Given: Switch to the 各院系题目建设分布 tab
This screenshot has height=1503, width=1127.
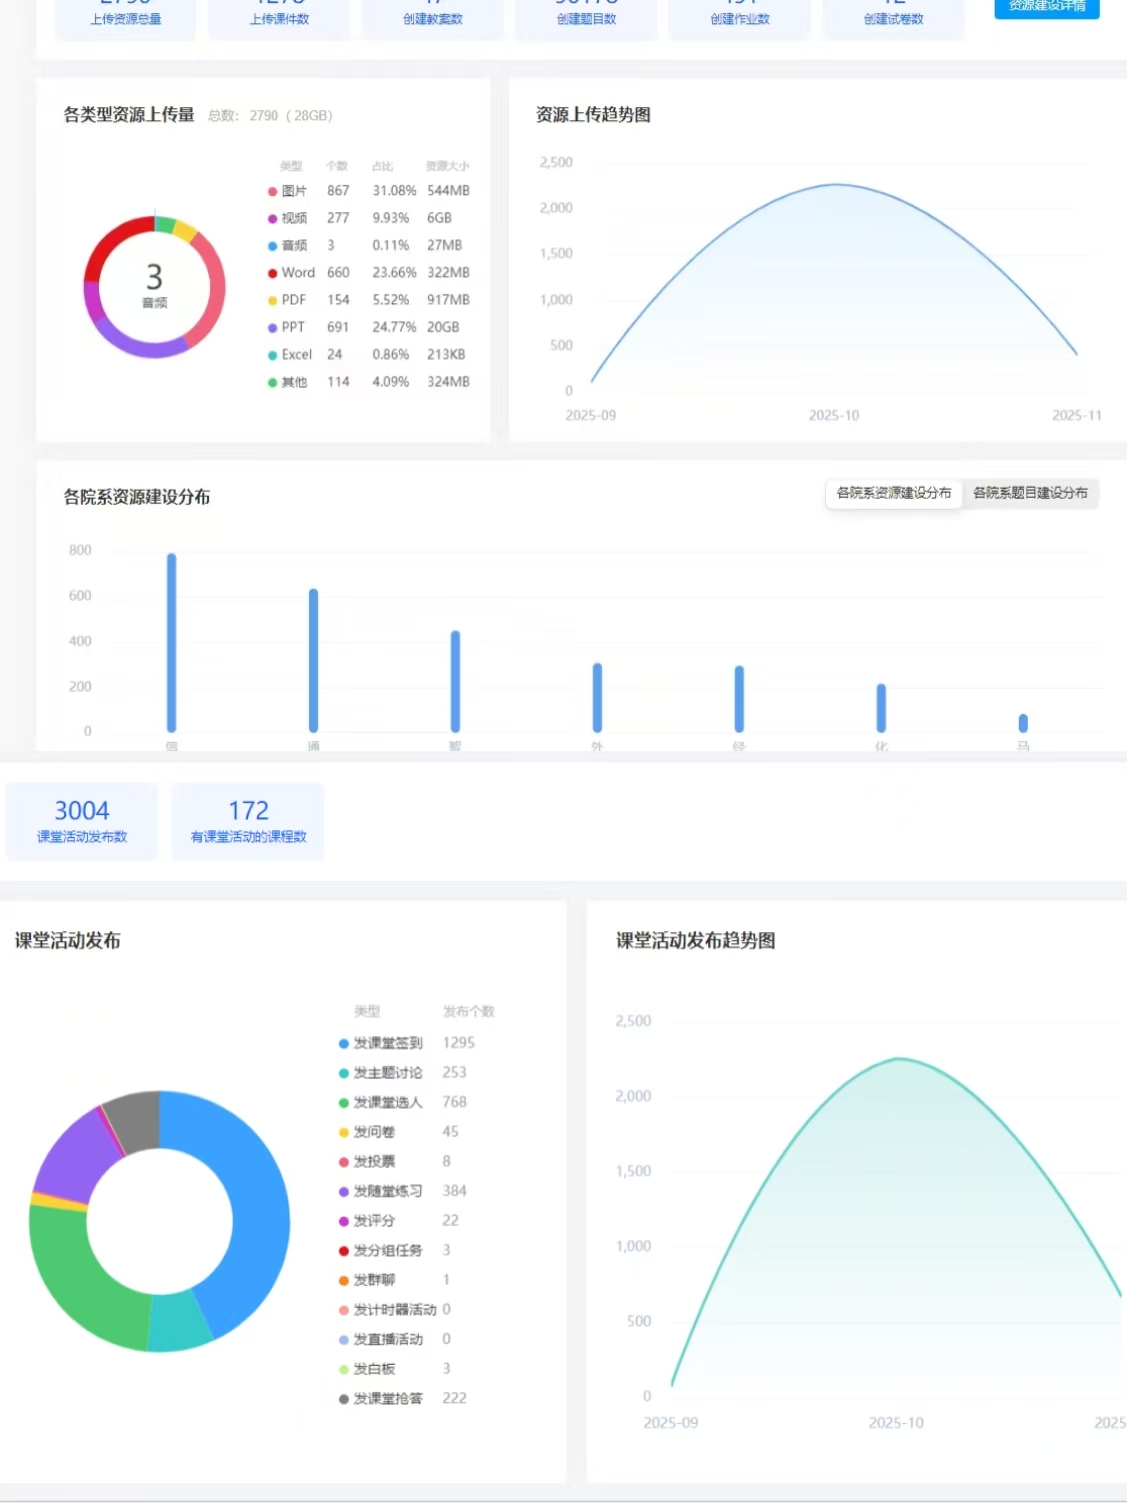Looking at the screenshot, I should coord(1030,493).
